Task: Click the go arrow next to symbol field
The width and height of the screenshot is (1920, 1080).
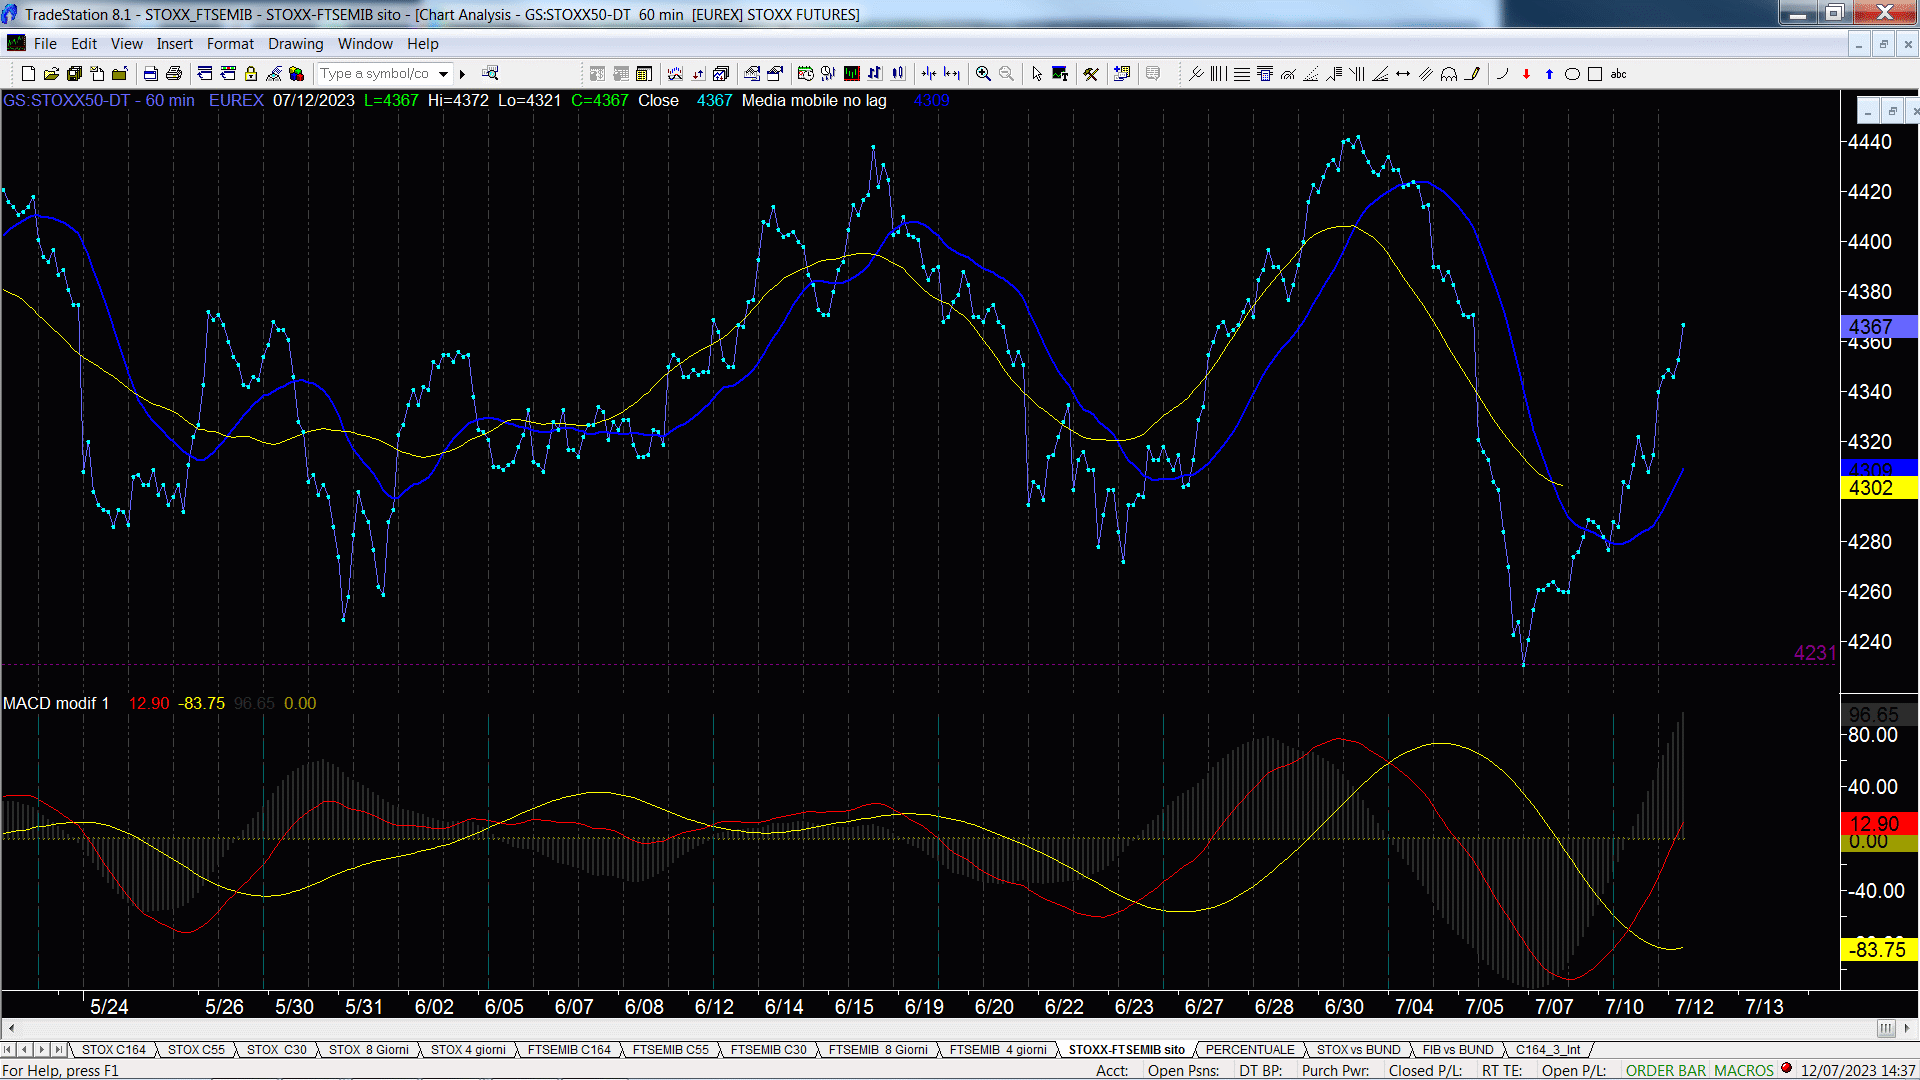Action: (x=462, y=73)
